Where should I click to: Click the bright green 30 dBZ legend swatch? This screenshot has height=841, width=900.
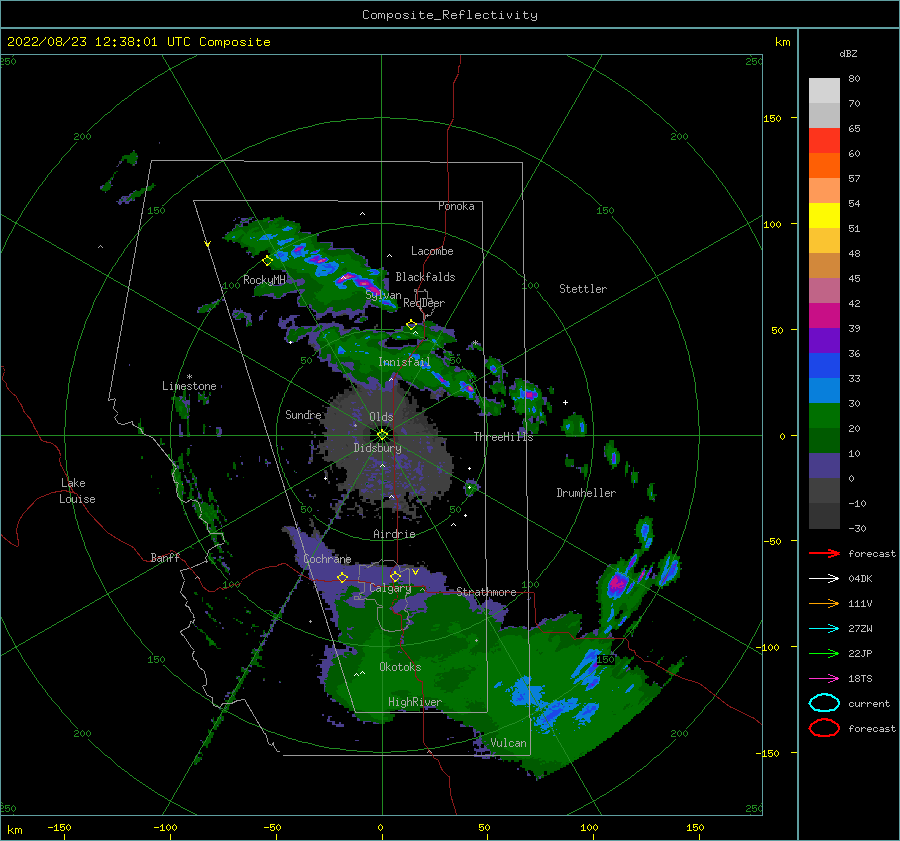(824, 415)
